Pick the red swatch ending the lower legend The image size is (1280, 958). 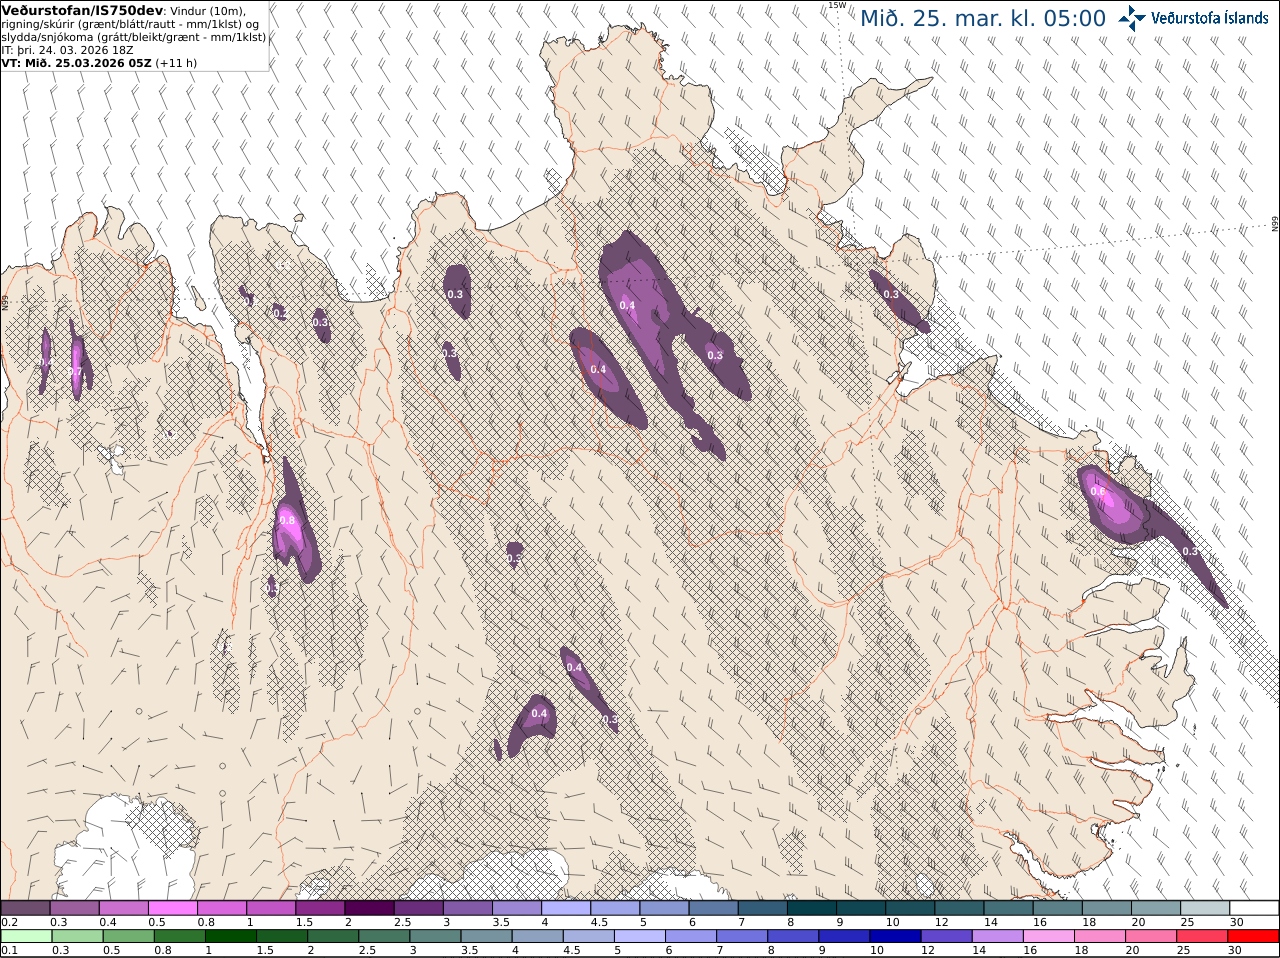tap(1254, 937)
